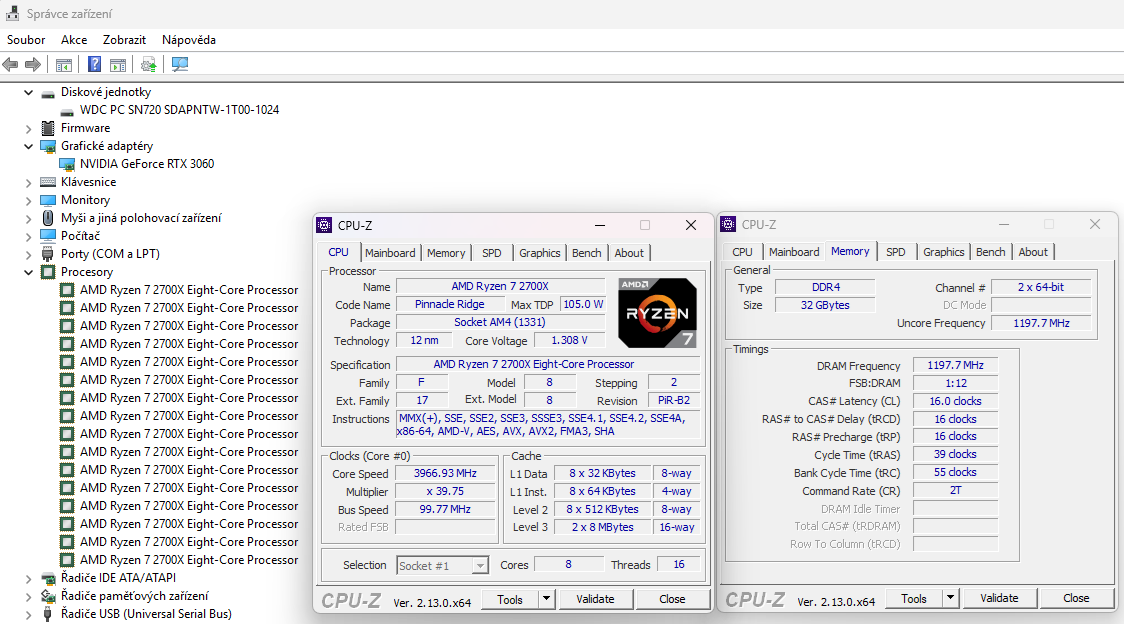Select the CAS# Latency clocks field
1124x624 pixels.
point(955,400)
